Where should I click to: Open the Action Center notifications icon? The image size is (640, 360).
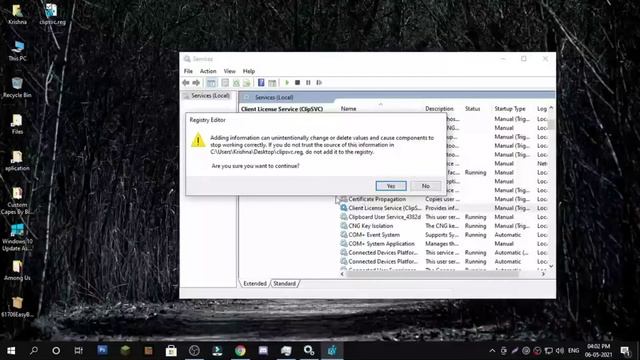625,351
